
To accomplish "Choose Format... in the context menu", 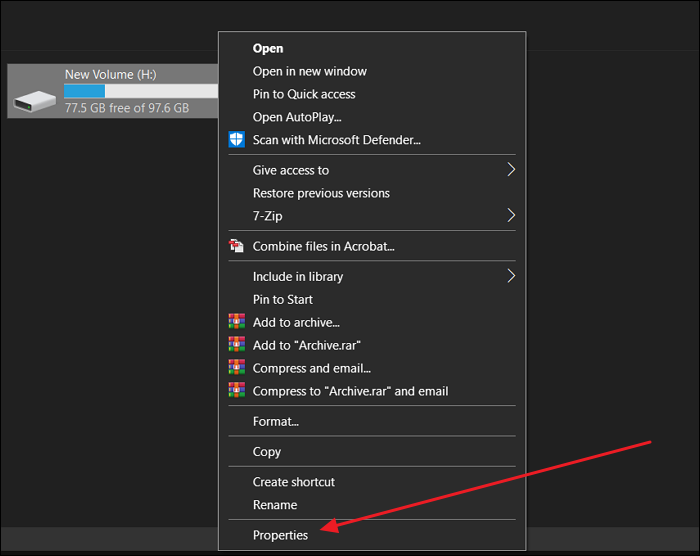I will tap(275, 421).
